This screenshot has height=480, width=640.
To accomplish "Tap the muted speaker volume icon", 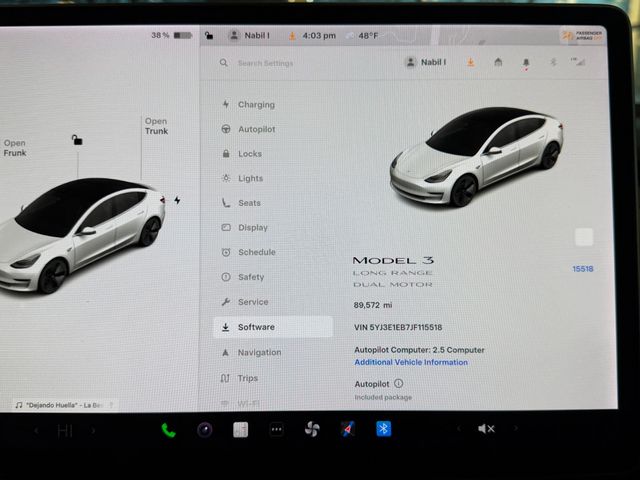I will tap(486, 429).
